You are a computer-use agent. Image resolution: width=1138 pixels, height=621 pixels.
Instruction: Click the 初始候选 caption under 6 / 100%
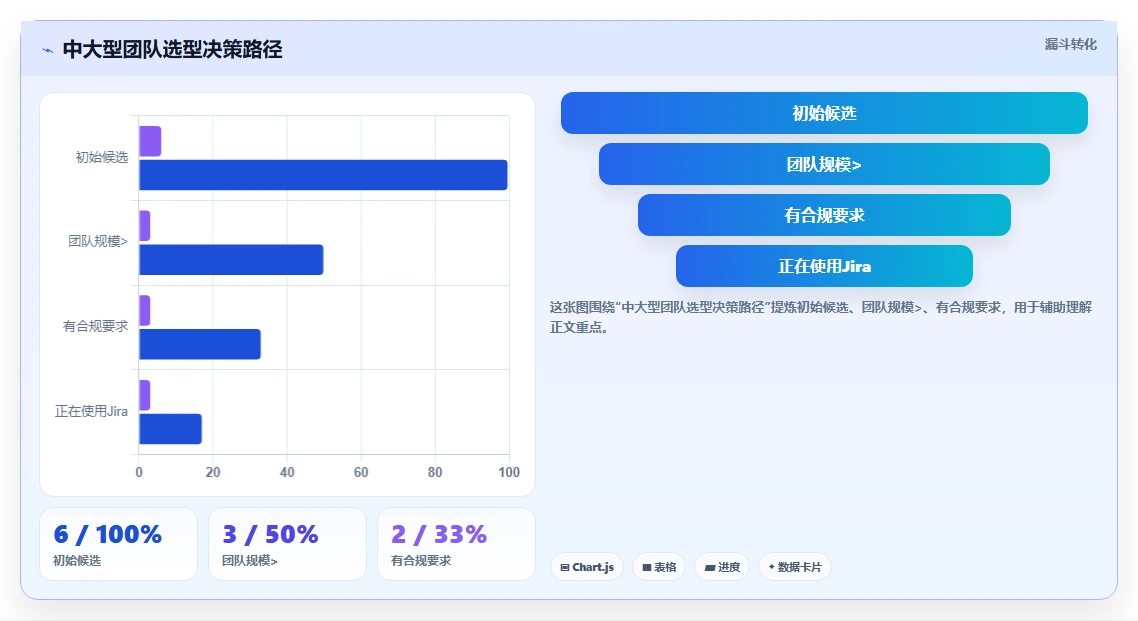click(77, 561)
